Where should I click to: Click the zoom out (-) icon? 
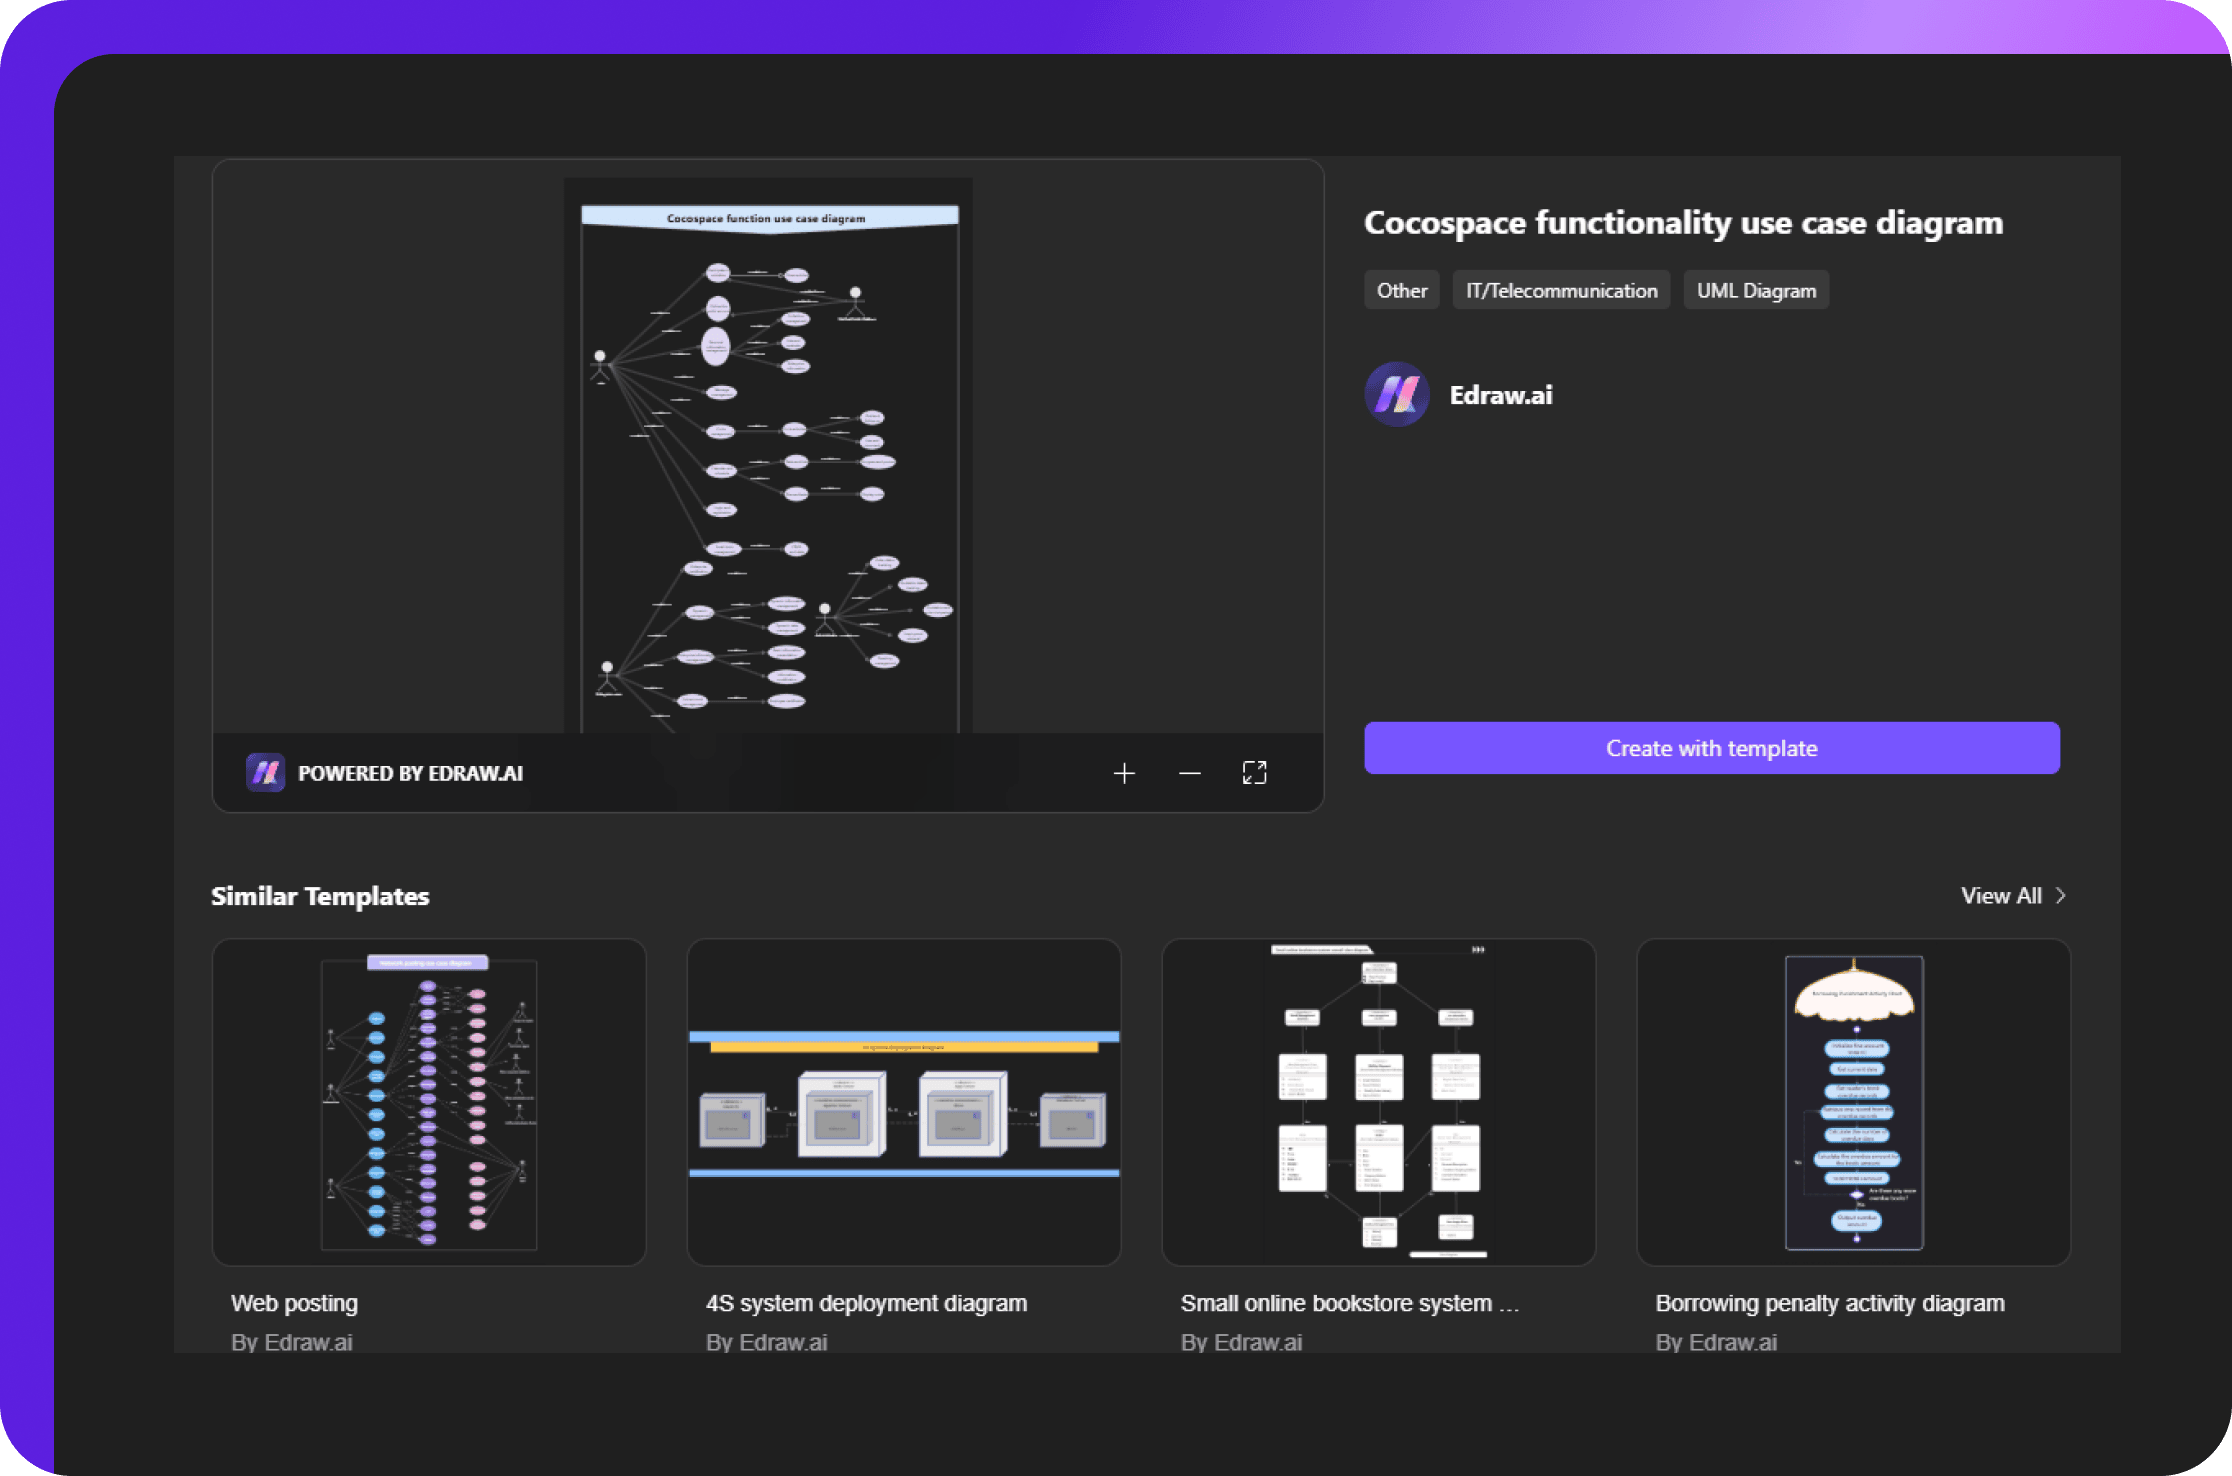[1191, 773]
